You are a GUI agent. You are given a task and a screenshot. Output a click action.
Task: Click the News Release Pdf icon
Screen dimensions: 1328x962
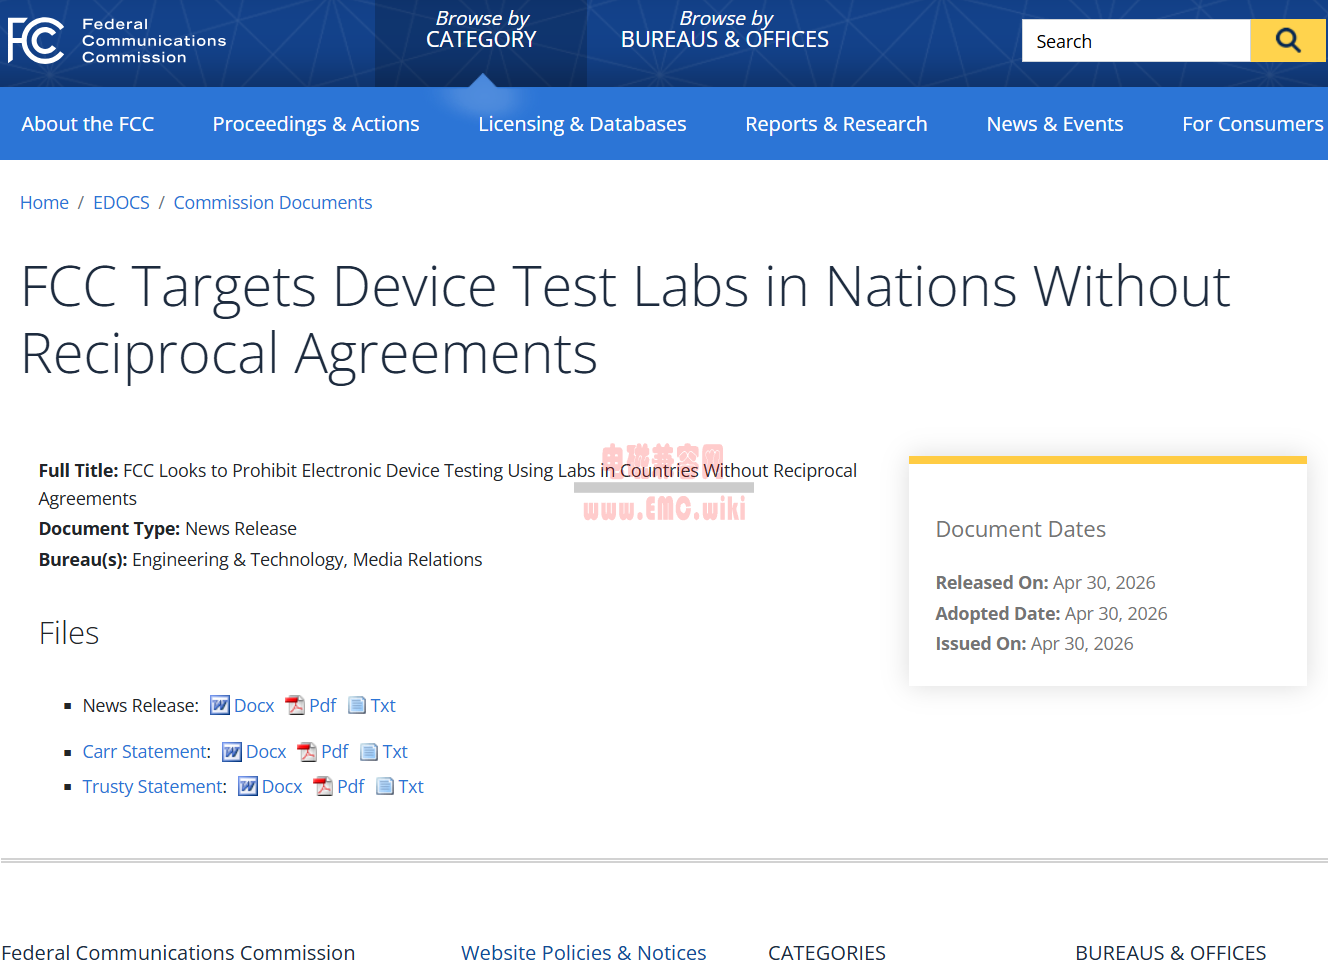295,706
